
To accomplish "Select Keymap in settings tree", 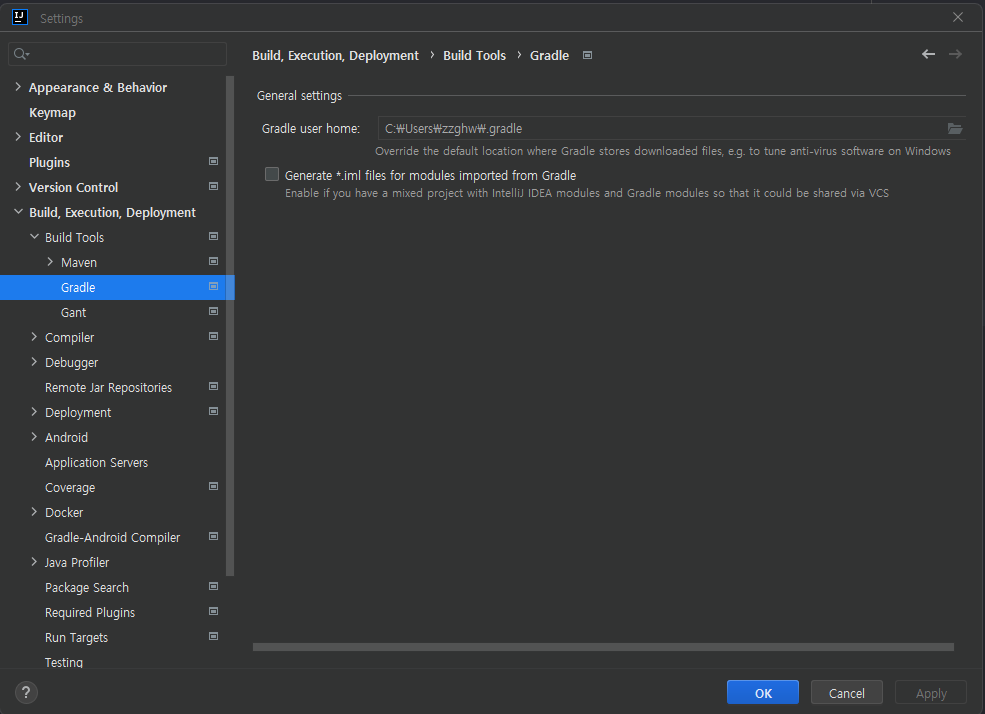I will click(52, 113).
